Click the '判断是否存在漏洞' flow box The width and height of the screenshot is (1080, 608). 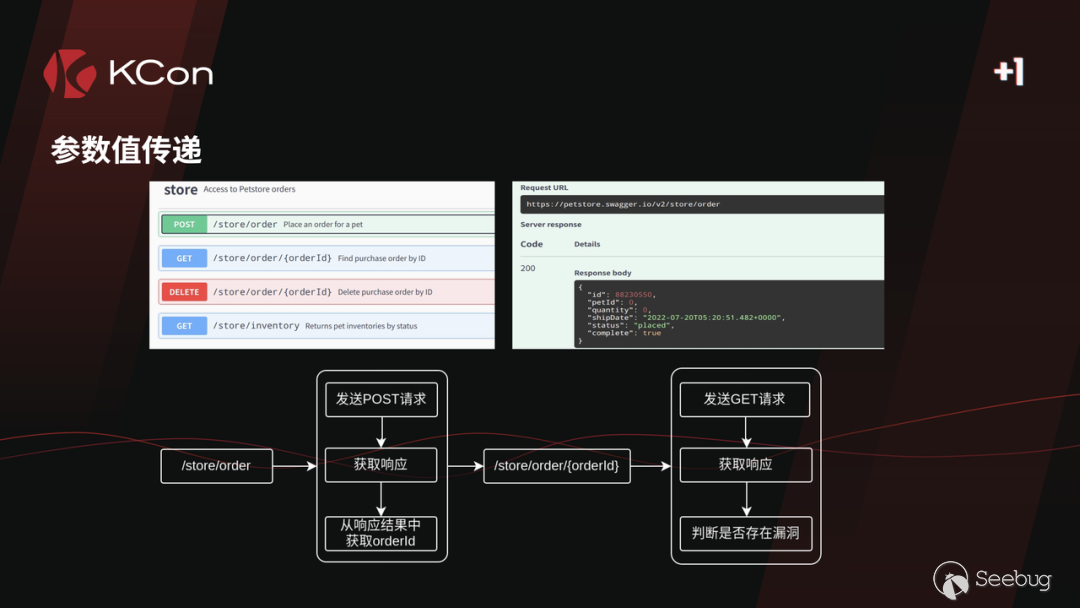coord(746,533)
